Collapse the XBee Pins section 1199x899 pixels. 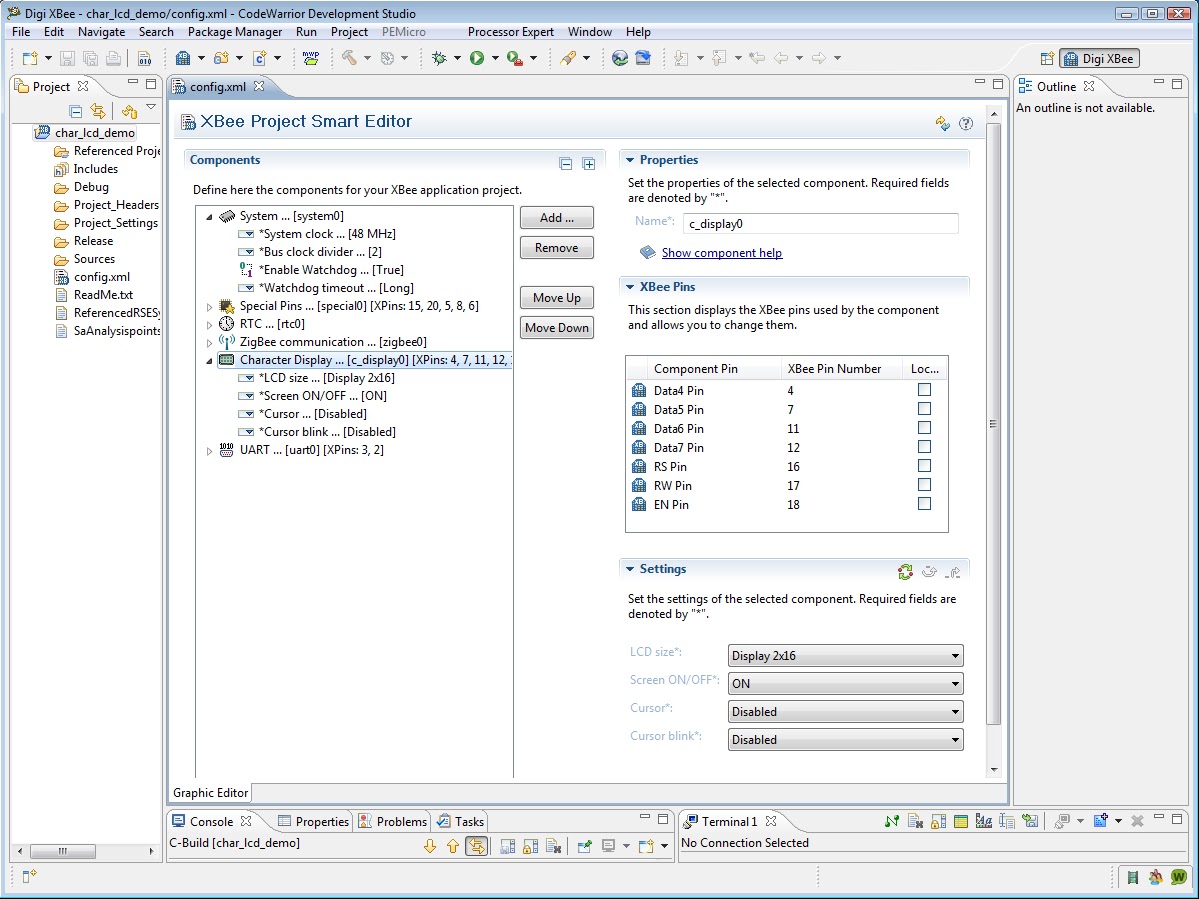630,287
